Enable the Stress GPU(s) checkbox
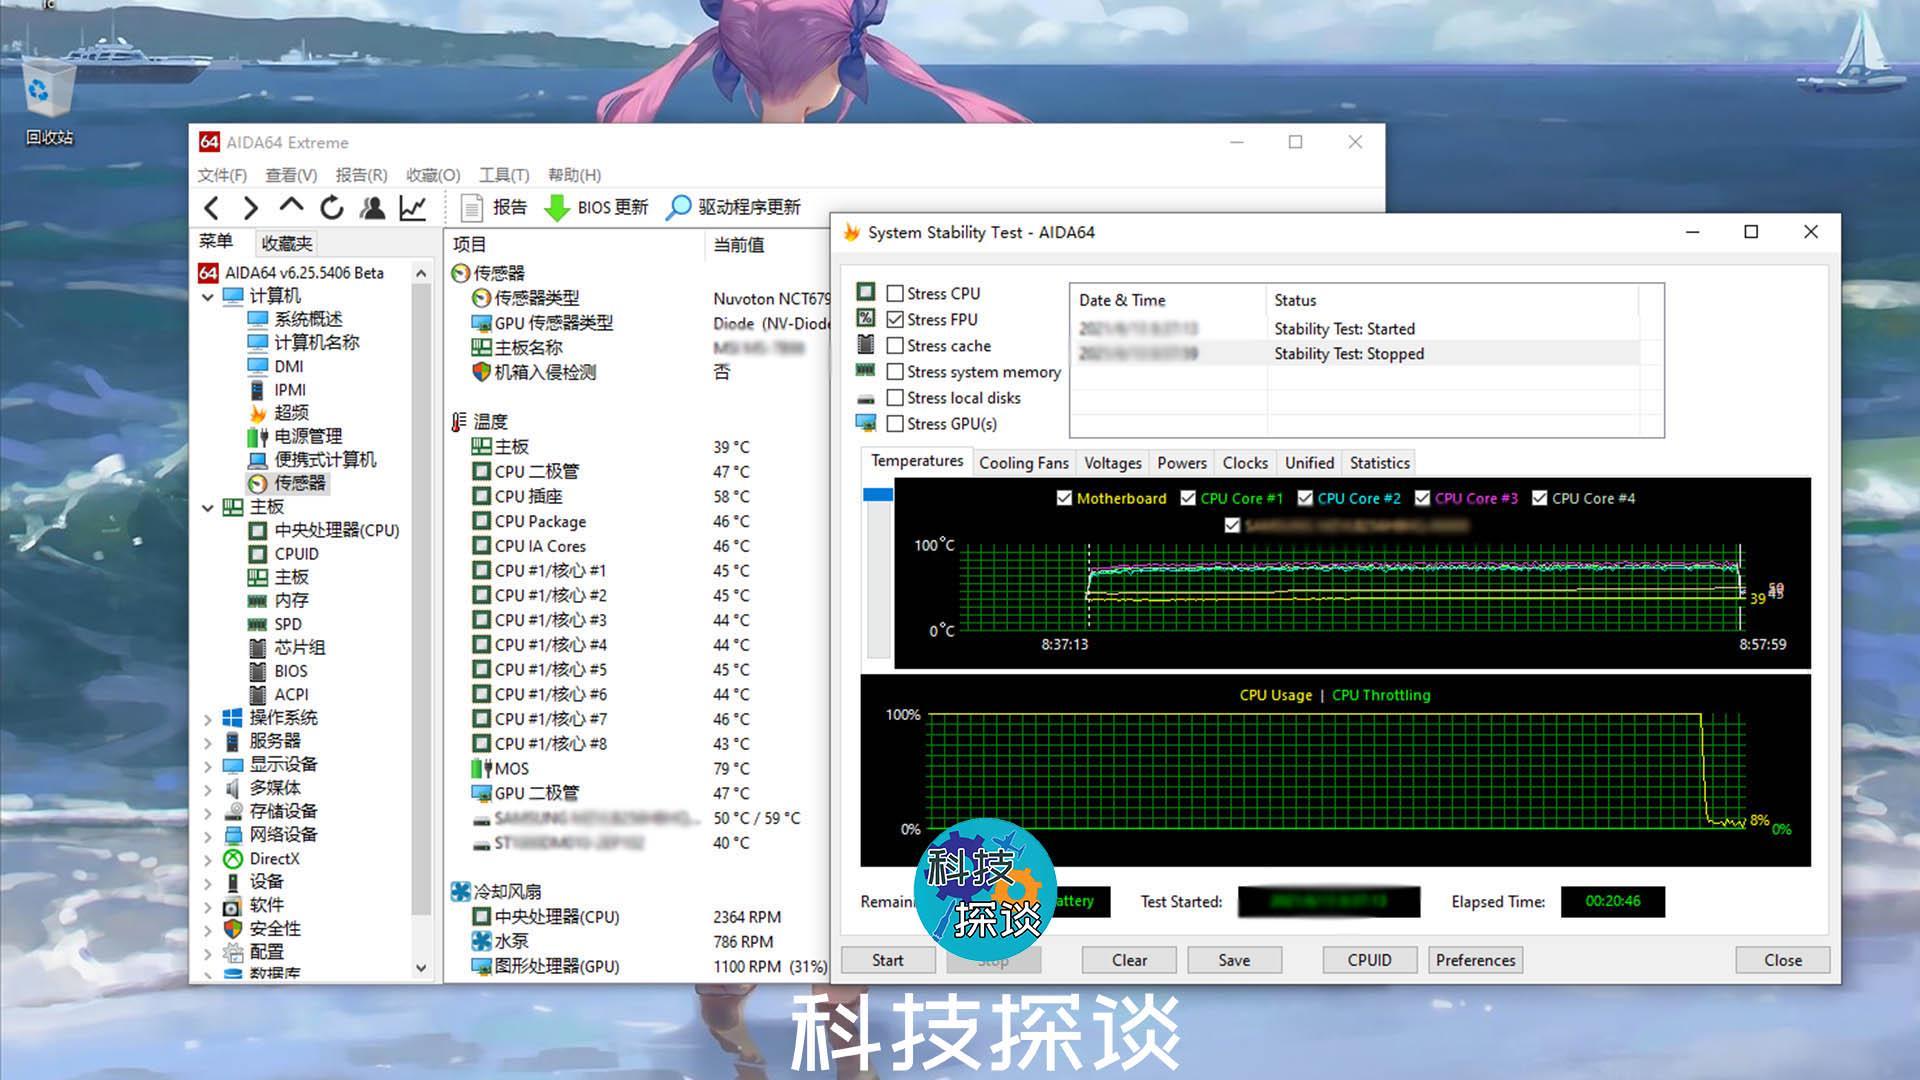1920x1080 pixels. click(x=895, y=423)
